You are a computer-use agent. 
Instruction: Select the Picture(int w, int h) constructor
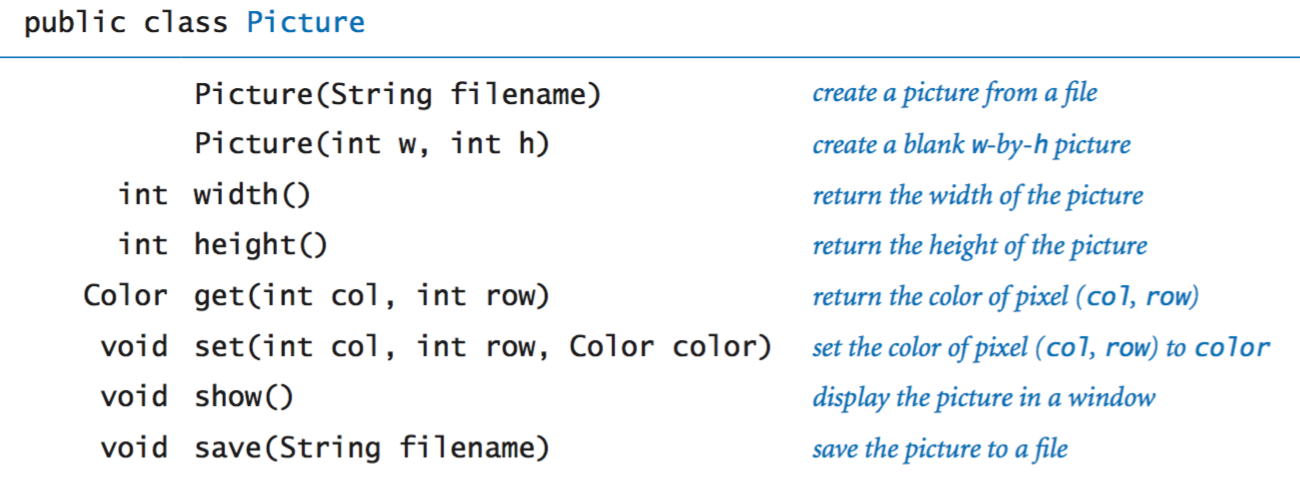[x=372, y=145]
